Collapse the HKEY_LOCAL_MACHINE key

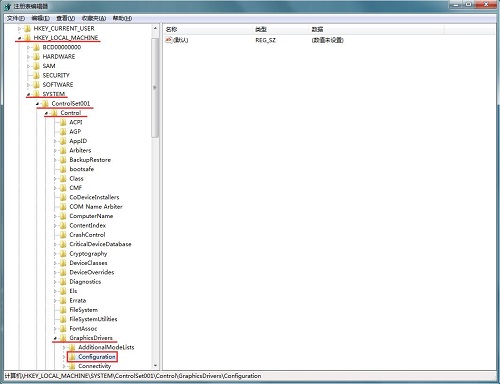pyautogui.click(x=20, y=38)
